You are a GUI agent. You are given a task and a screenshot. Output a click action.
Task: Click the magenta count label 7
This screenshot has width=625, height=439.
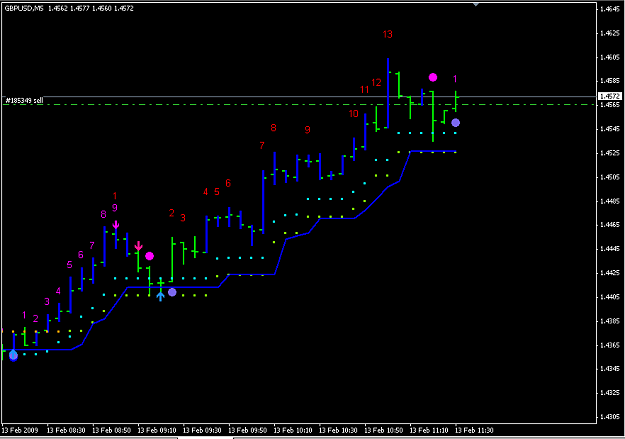coord(92,246)
